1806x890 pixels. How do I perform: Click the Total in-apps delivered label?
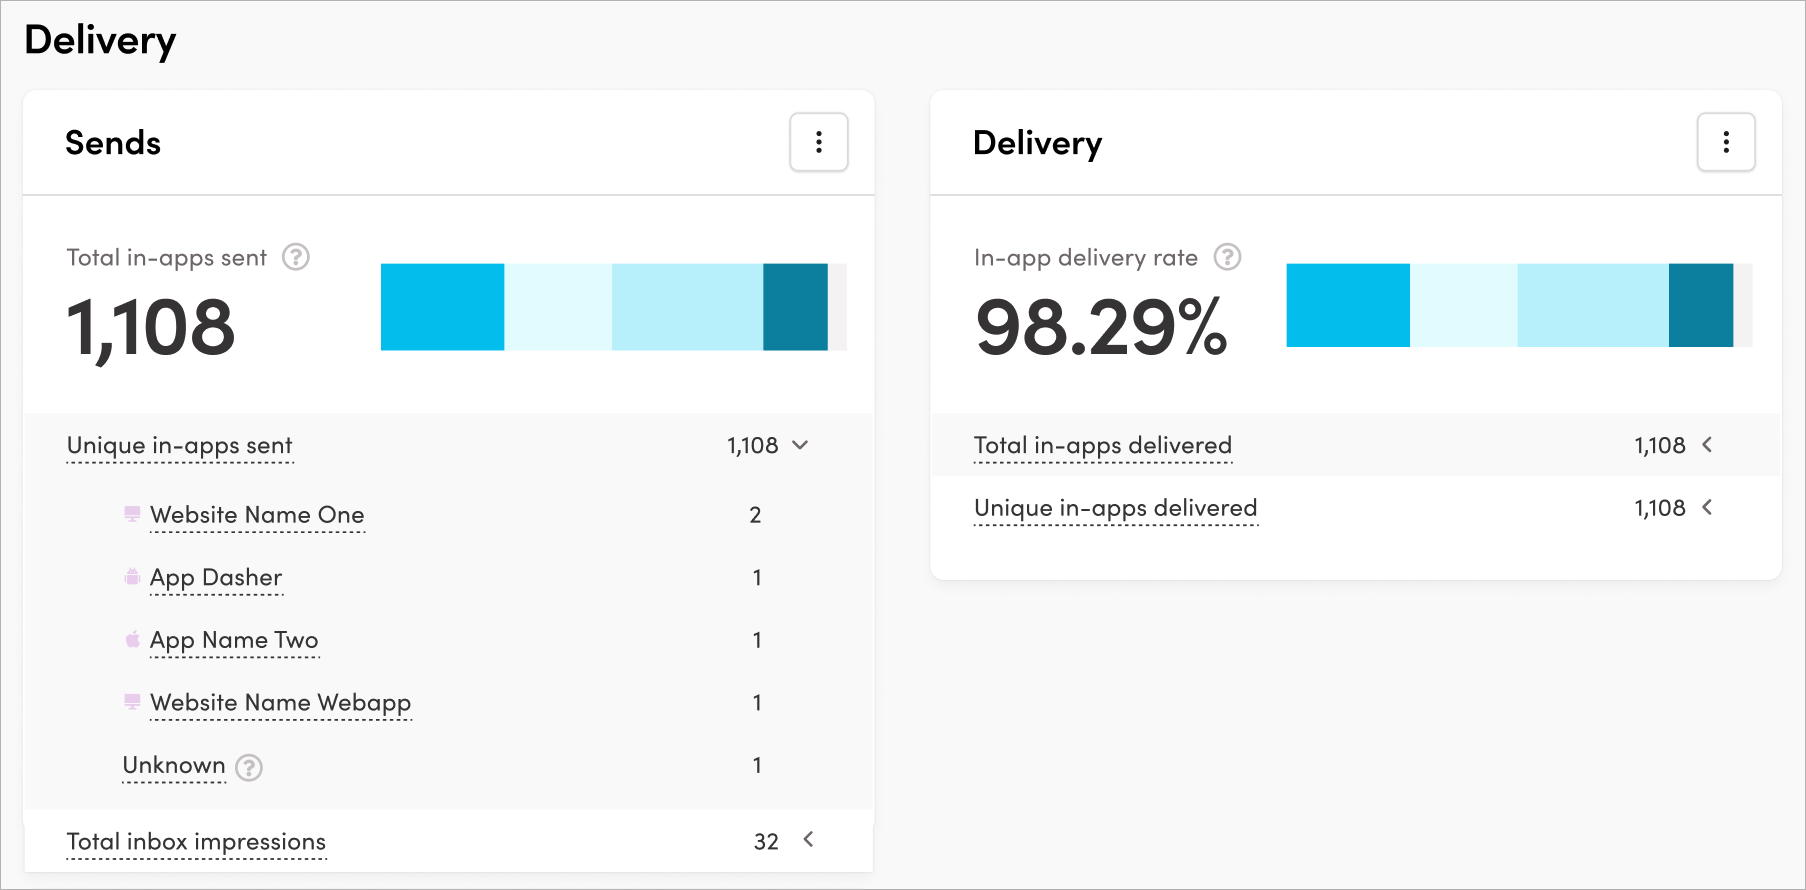[1103, 446]
